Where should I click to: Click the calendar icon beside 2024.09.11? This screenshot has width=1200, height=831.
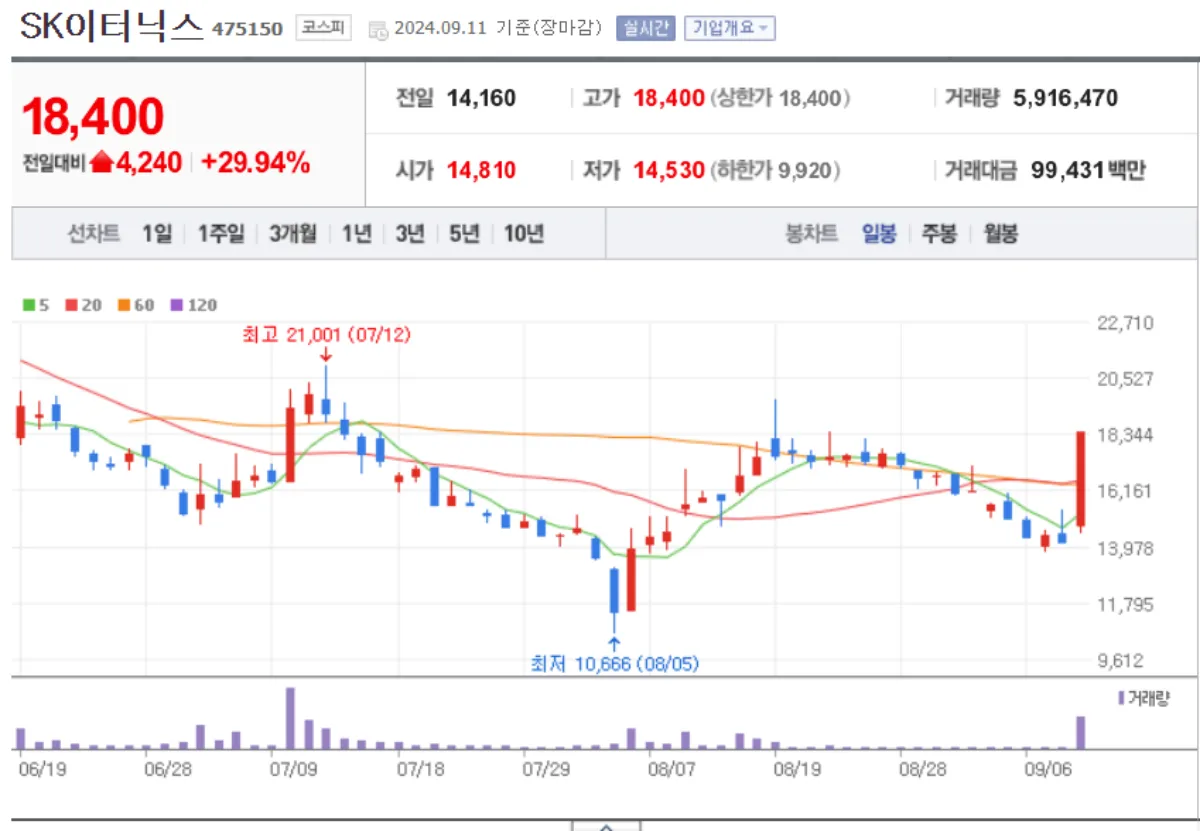pyautogui.click(x=378, y=30)
